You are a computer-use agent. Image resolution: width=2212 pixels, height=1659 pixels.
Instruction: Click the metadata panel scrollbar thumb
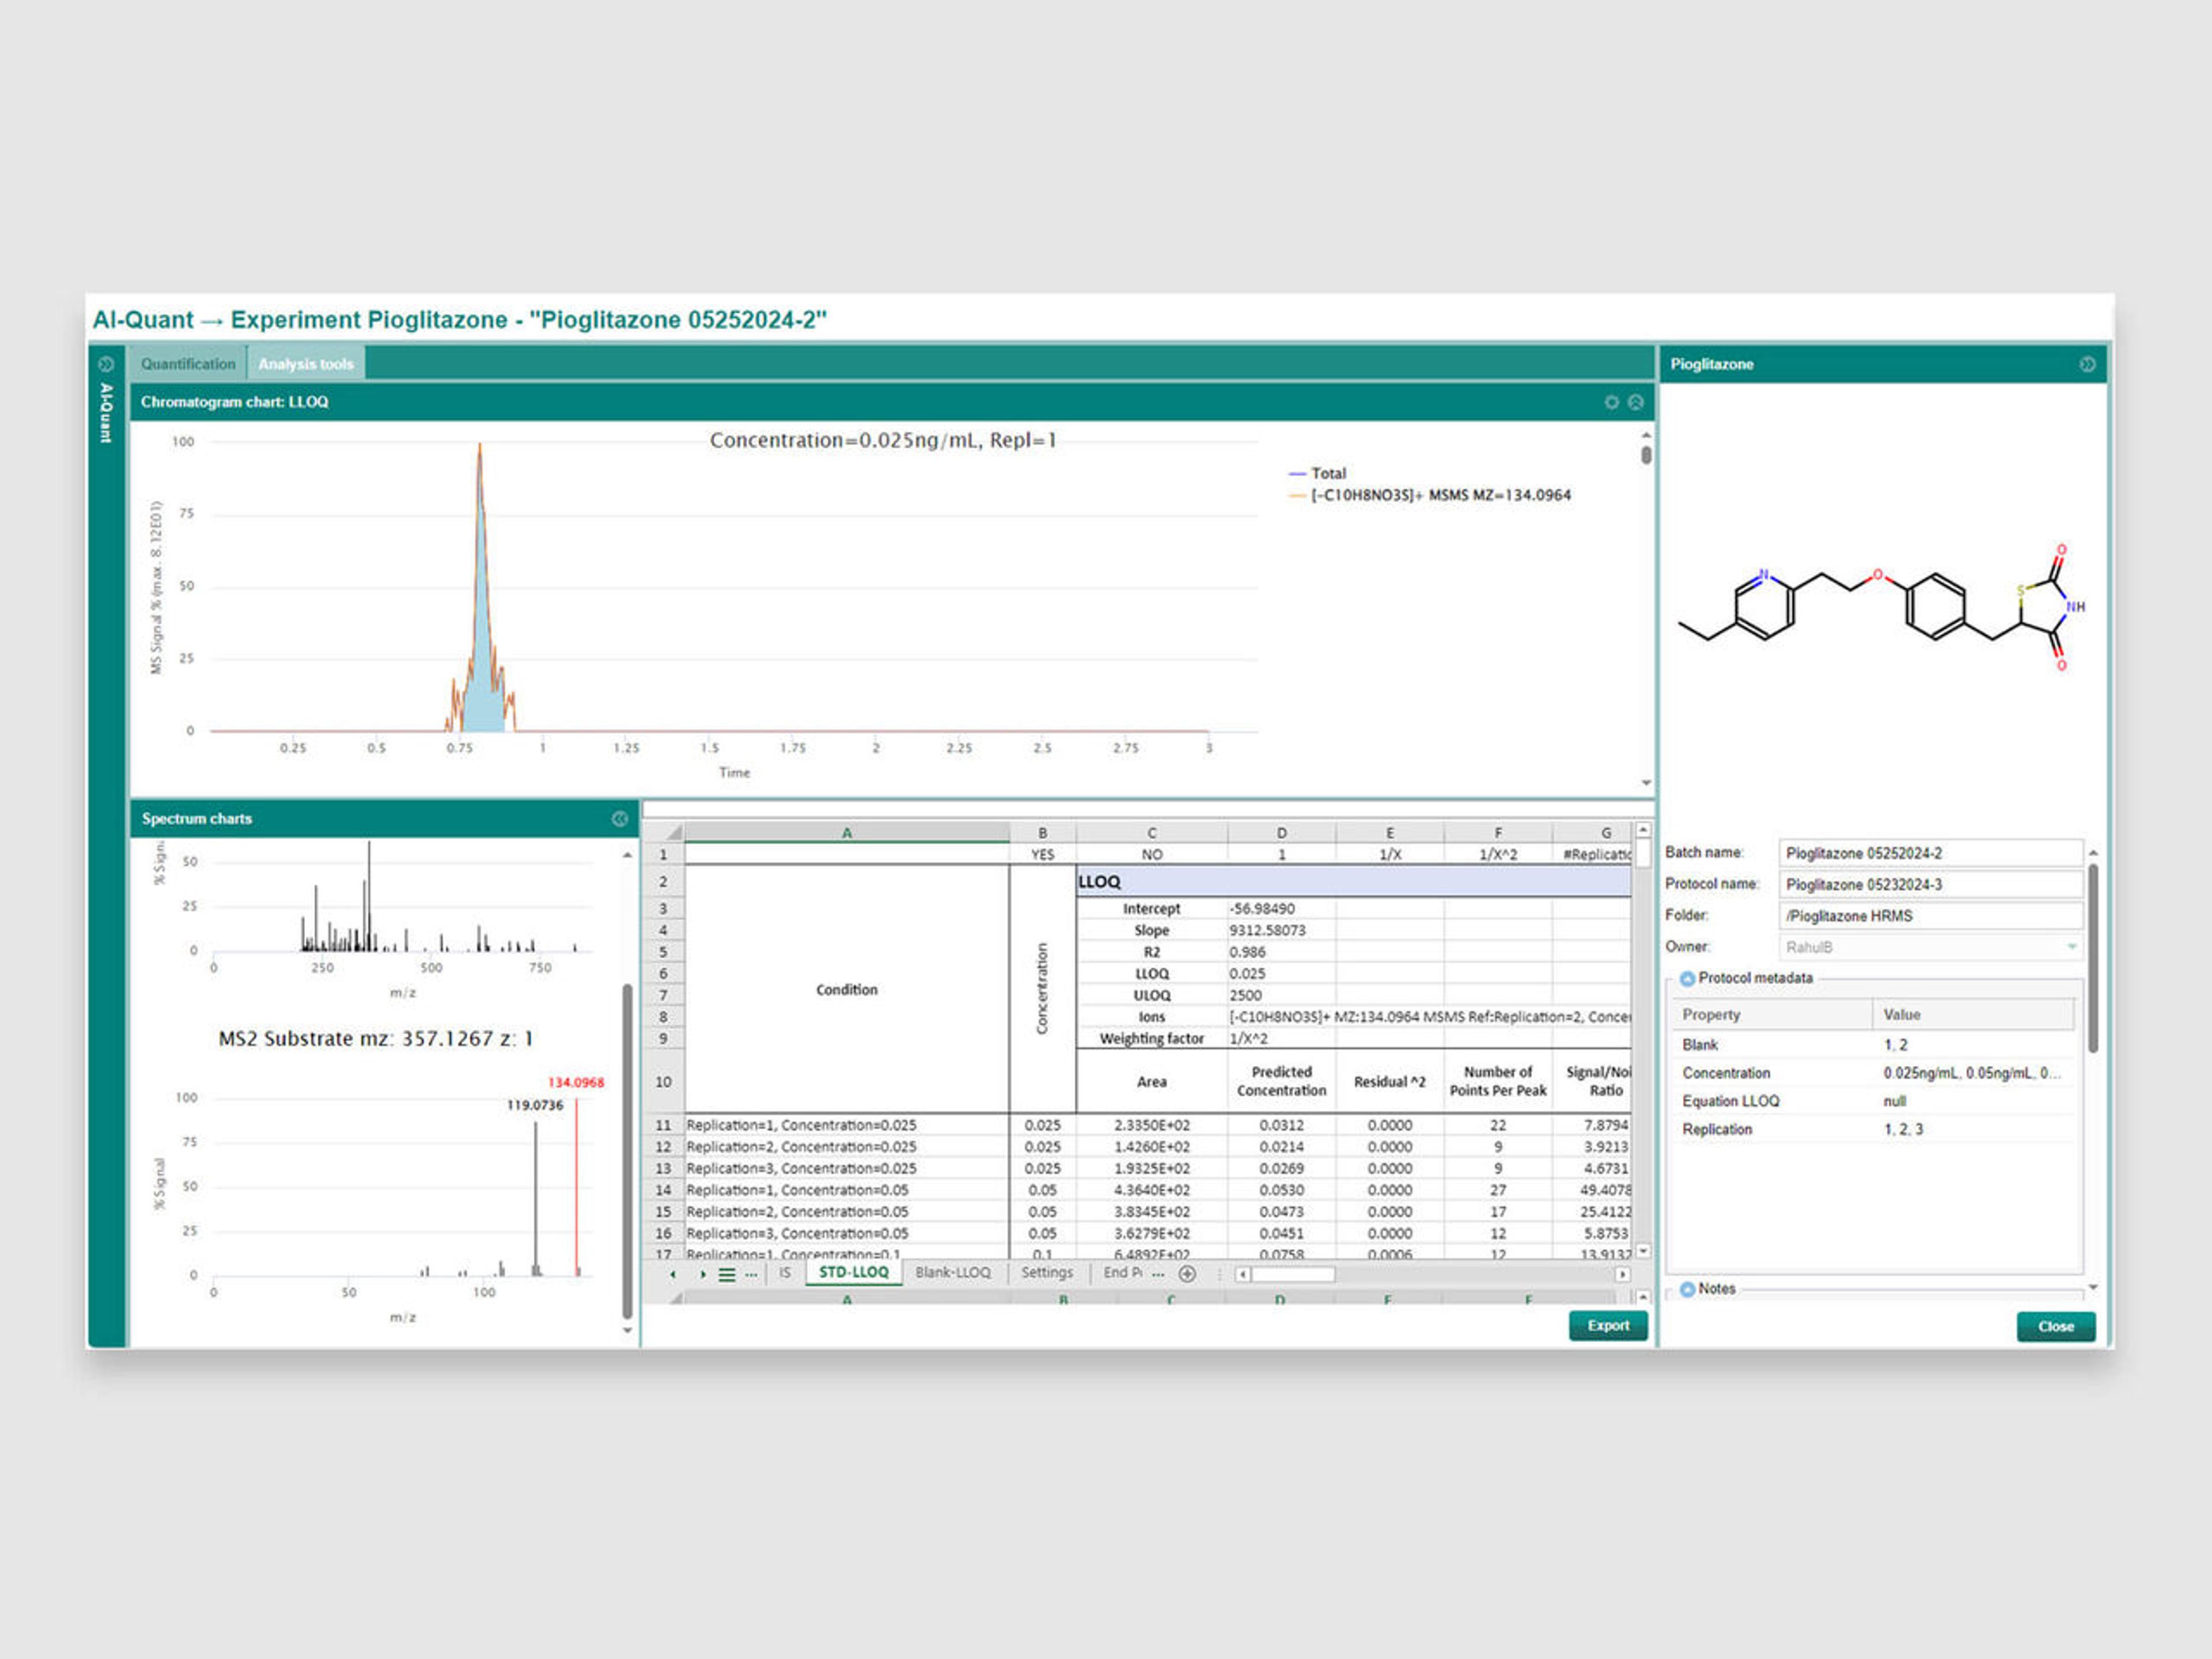pyautogui.click(x=2092, y=958)
